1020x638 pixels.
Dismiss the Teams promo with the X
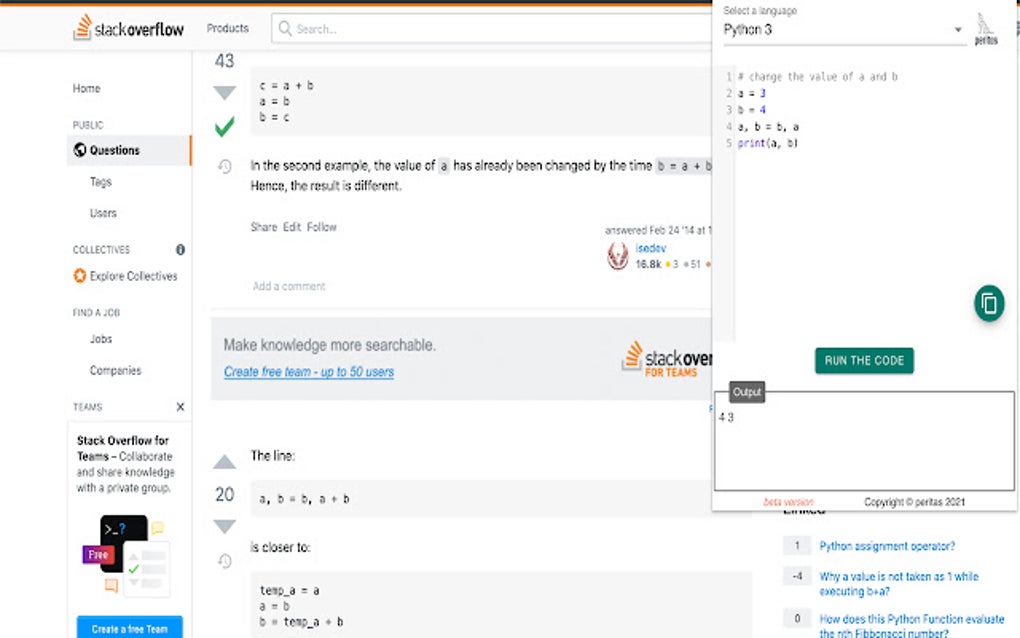[179, 407]
